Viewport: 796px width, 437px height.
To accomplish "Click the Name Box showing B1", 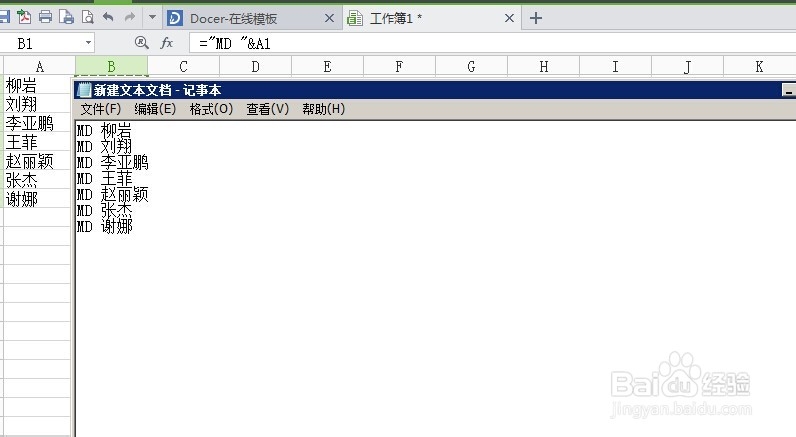I will 47,43.
